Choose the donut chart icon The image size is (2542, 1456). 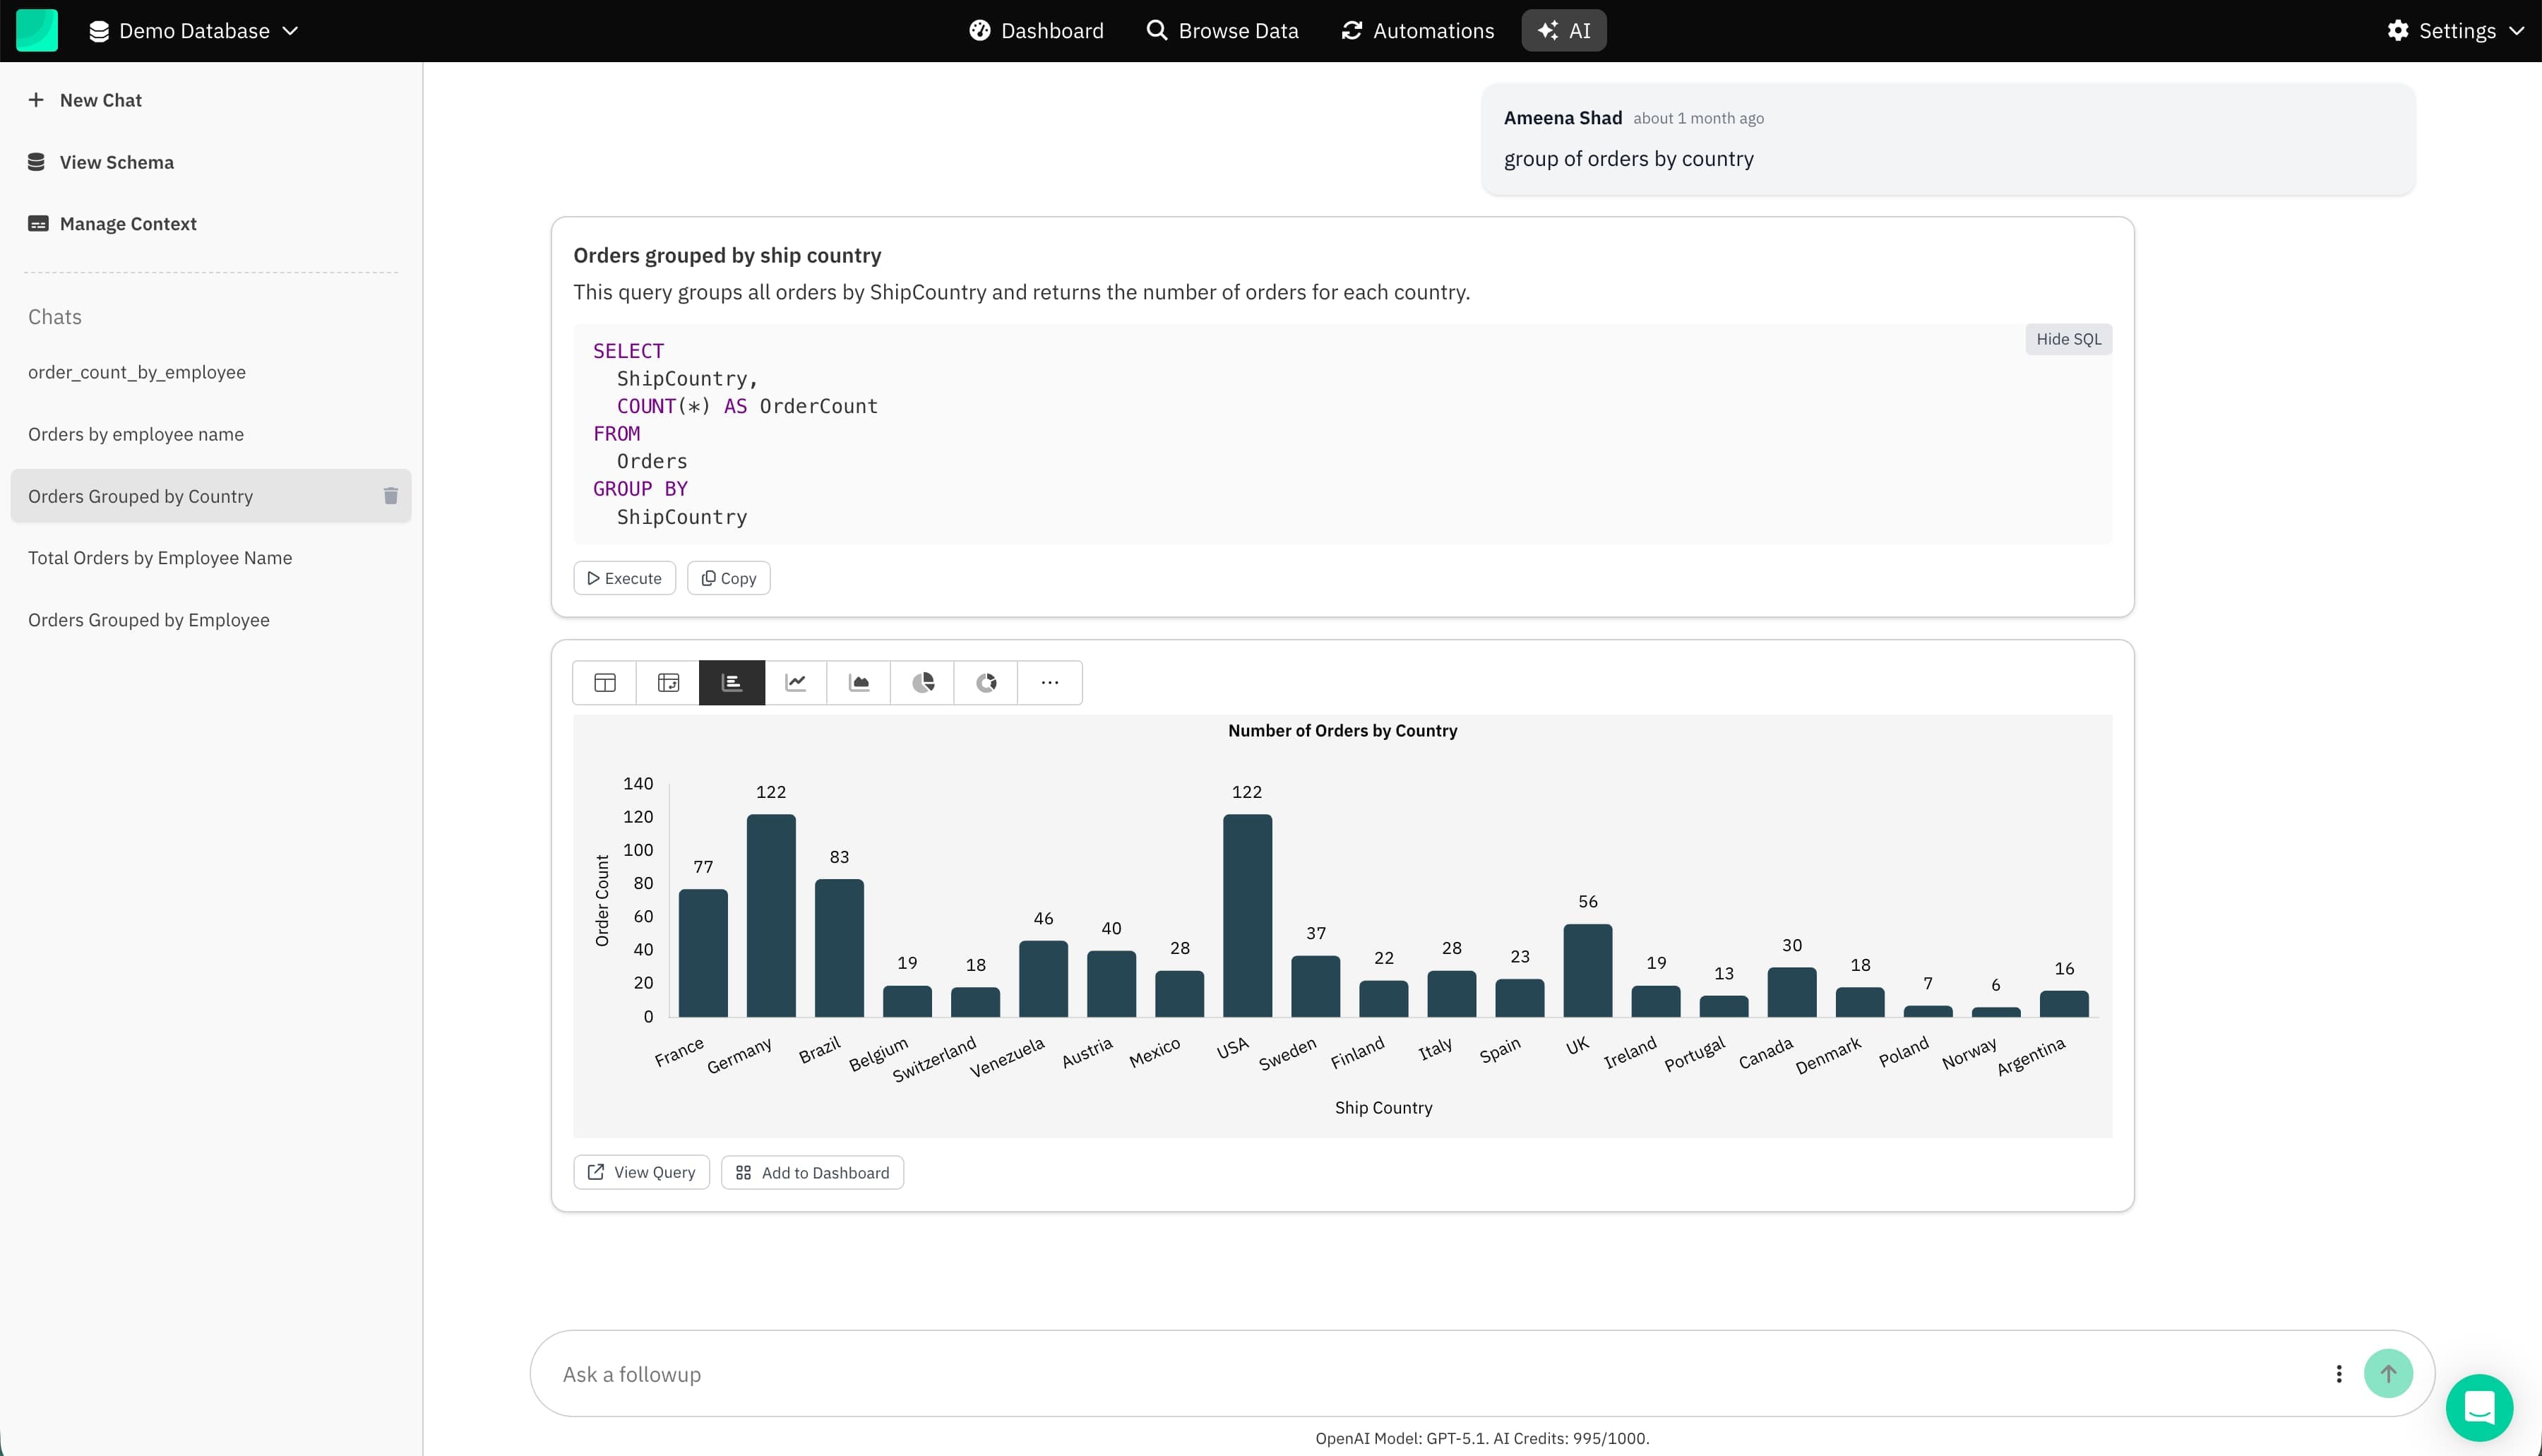click(986, 682)
